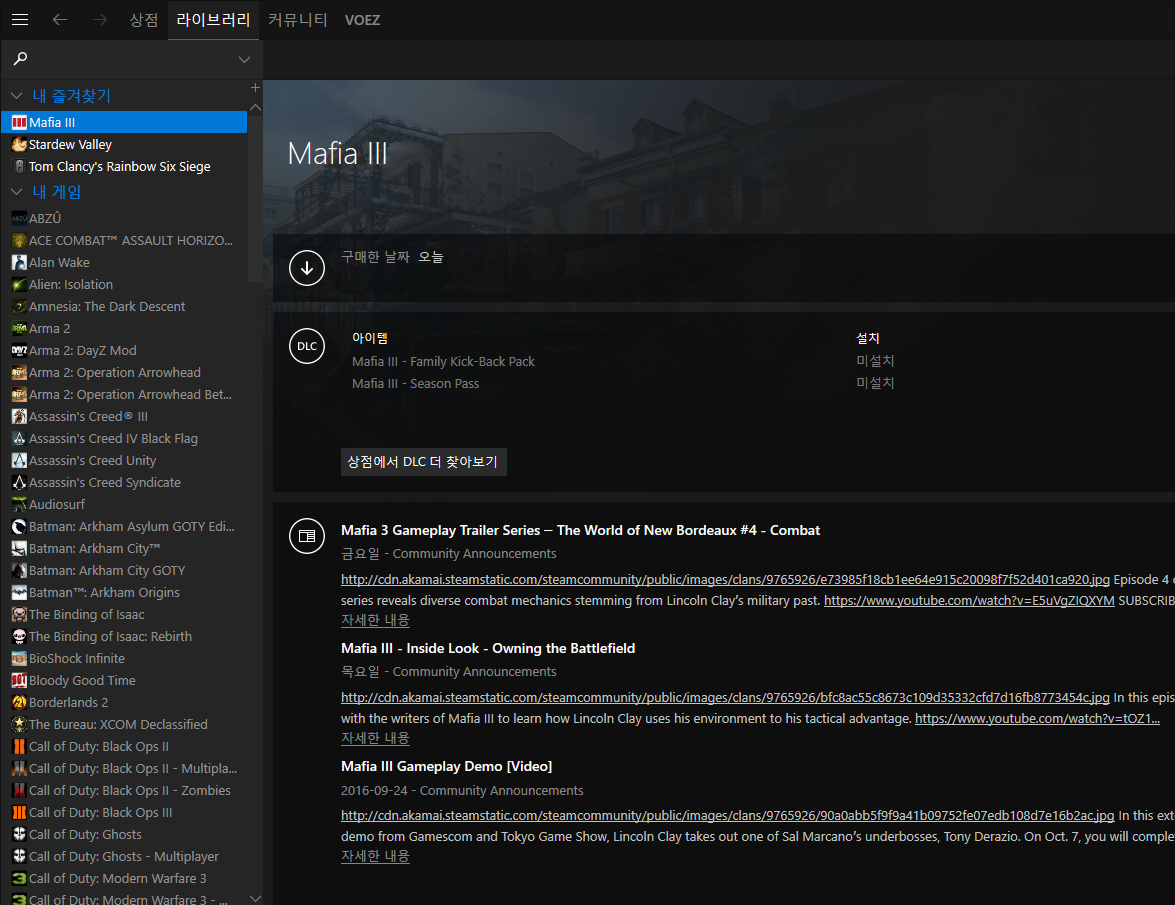The height and width of the screenshot is (905, 1175).
Task: Go forward with the right arrow
Action: 100,19
